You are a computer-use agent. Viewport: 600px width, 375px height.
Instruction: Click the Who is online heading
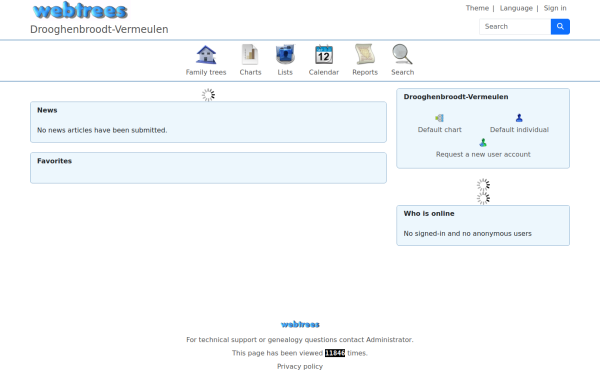coord(429,214)
